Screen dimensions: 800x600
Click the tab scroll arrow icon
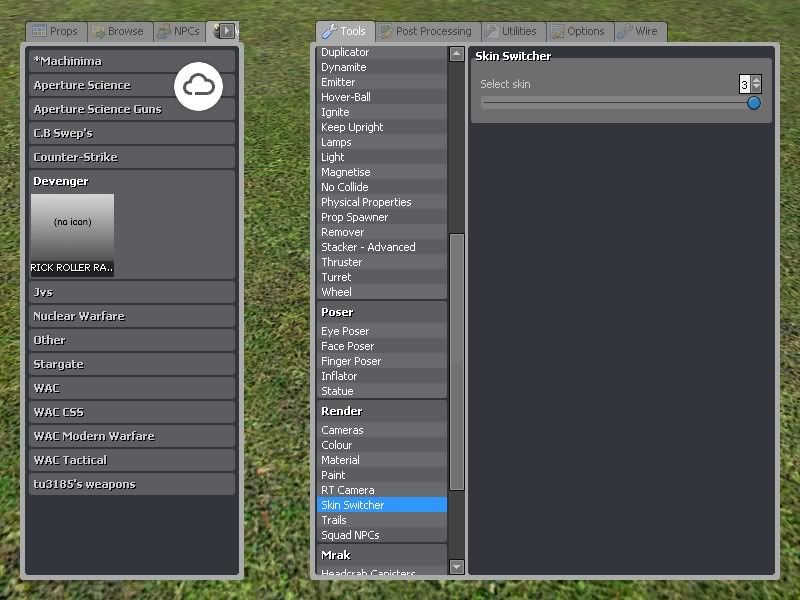click(227, 31)
